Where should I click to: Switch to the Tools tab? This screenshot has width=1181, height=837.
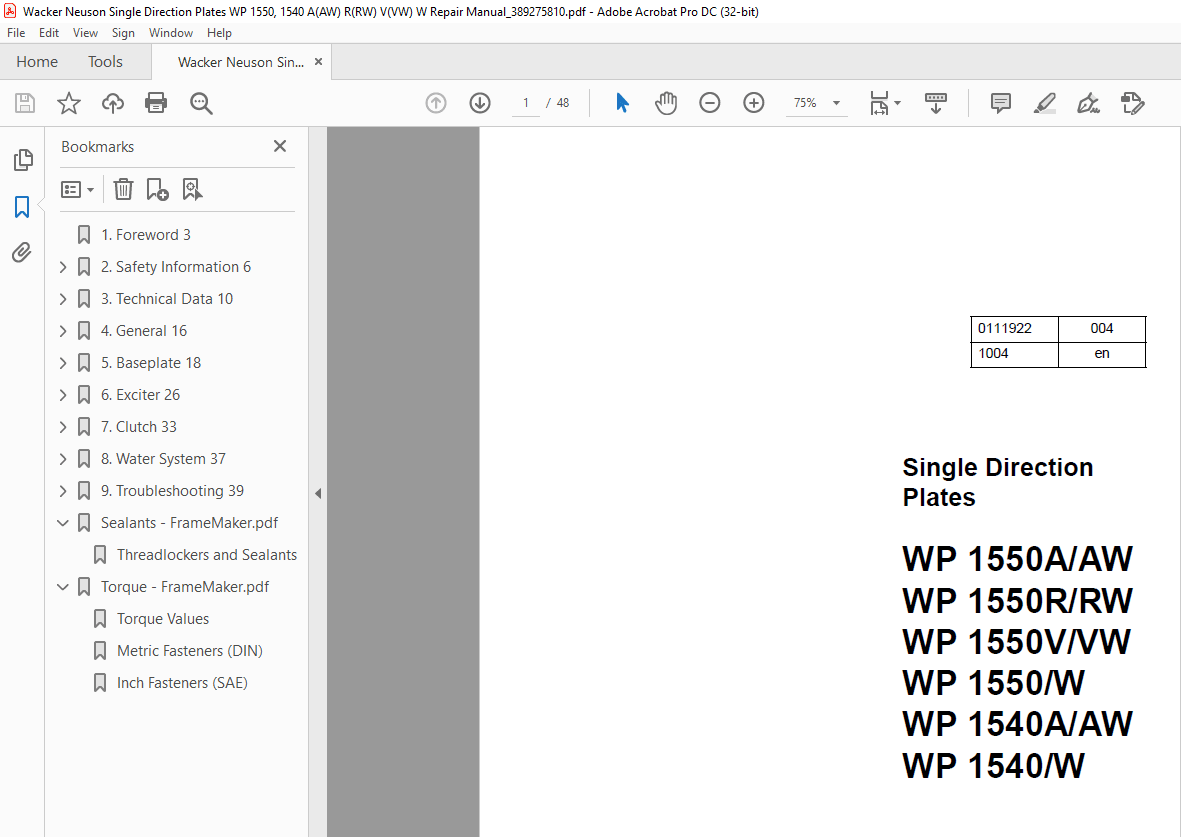[105, 62]
